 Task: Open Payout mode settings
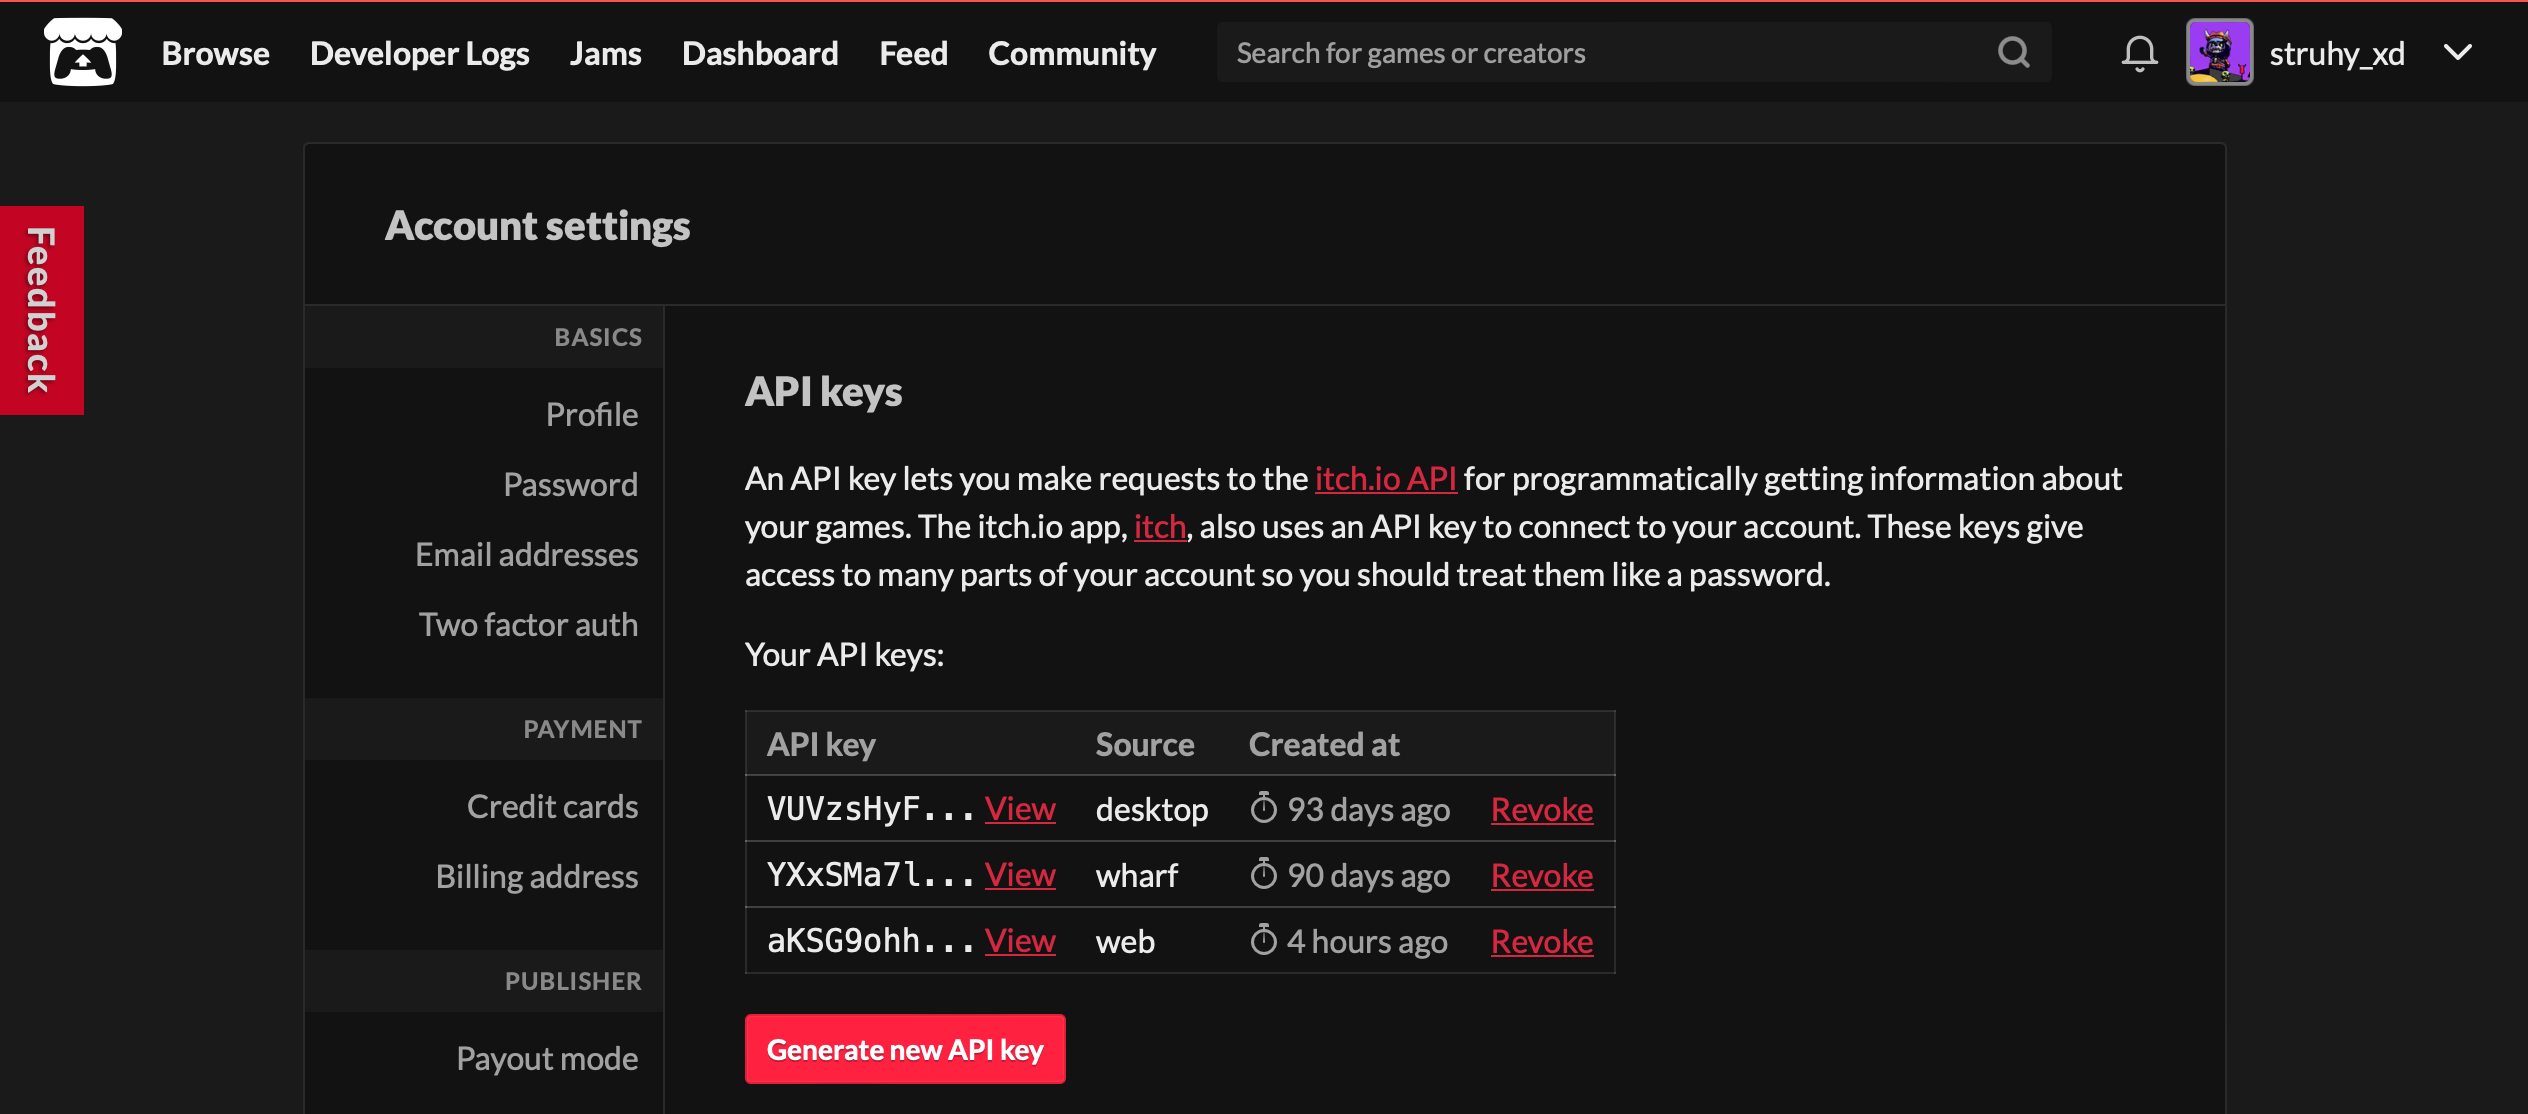click(547, 1058)
